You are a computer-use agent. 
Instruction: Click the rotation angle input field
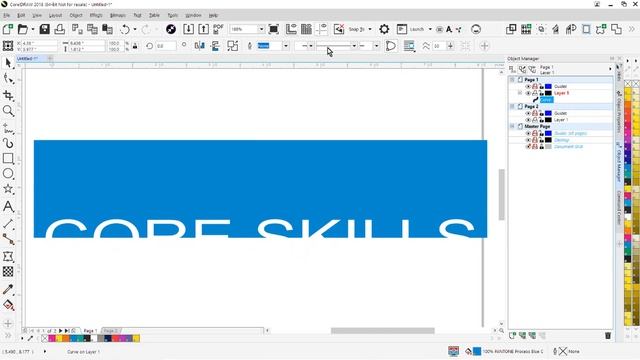coord(165,46)
